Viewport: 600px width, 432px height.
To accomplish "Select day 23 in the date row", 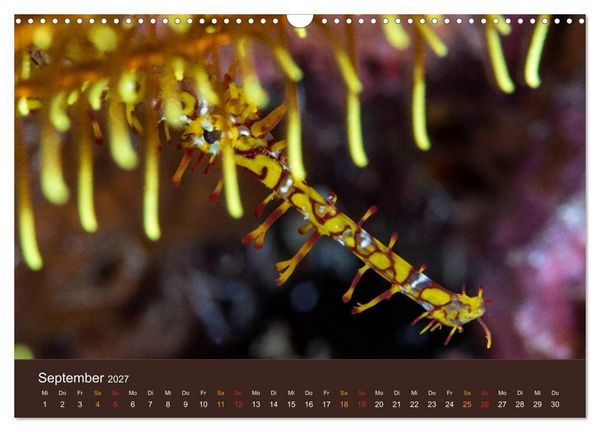I will pos(432,404).
